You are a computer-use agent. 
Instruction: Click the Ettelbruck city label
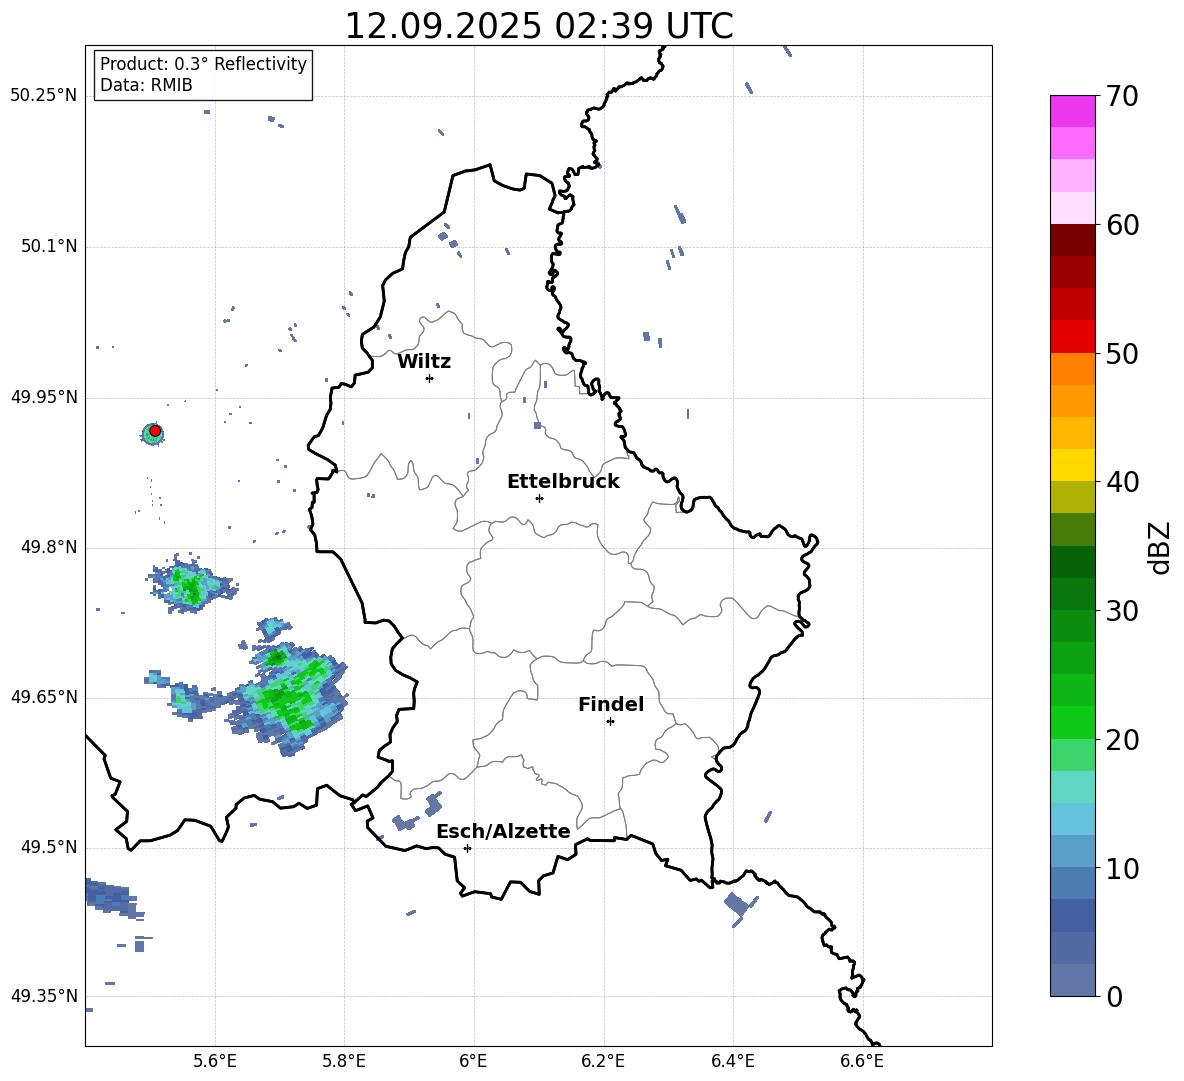tap(563, 482)
